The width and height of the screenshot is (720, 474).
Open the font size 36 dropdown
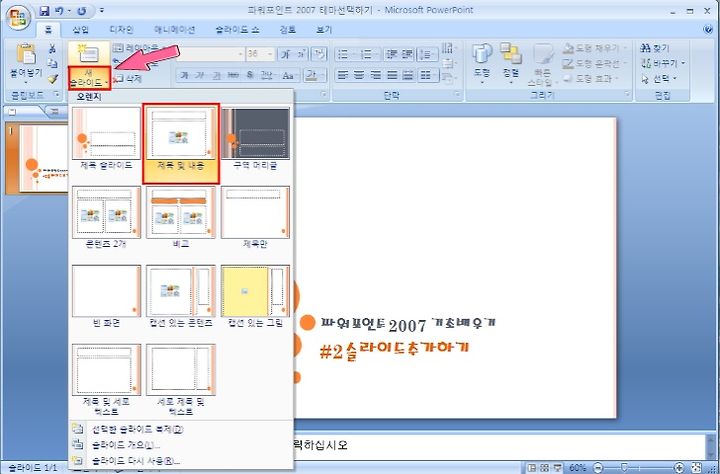coord(270,54)
